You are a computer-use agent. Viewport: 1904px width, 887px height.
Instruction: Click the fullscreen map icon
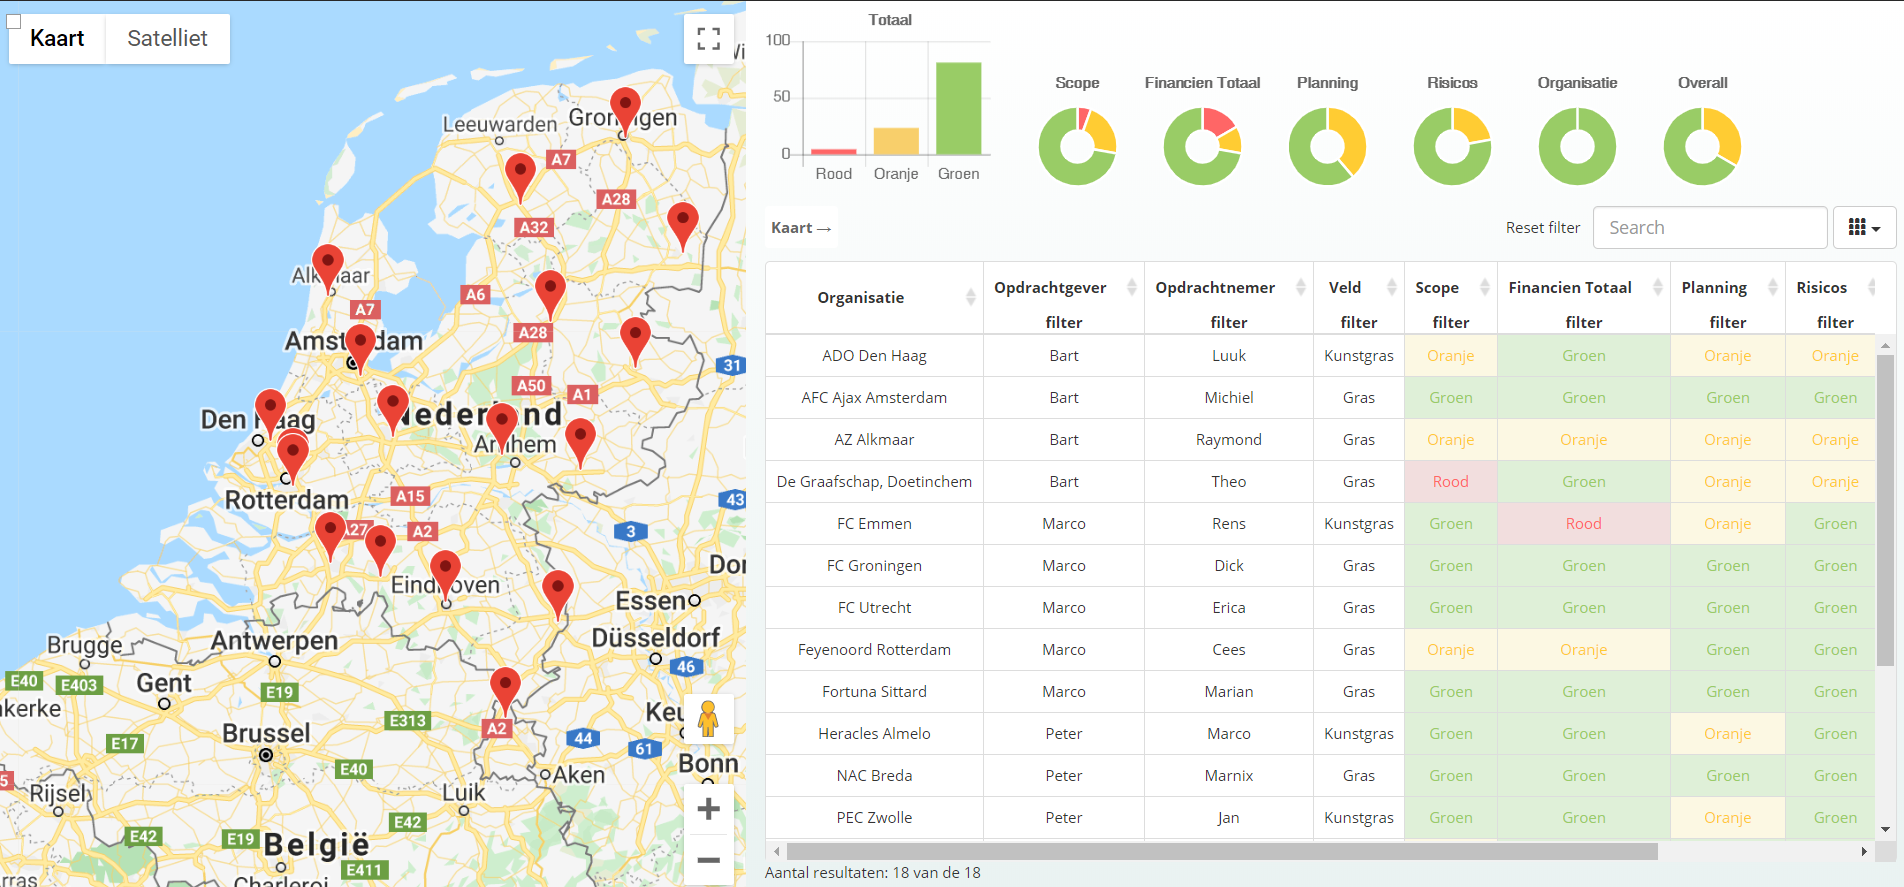[x=708, y=39]
